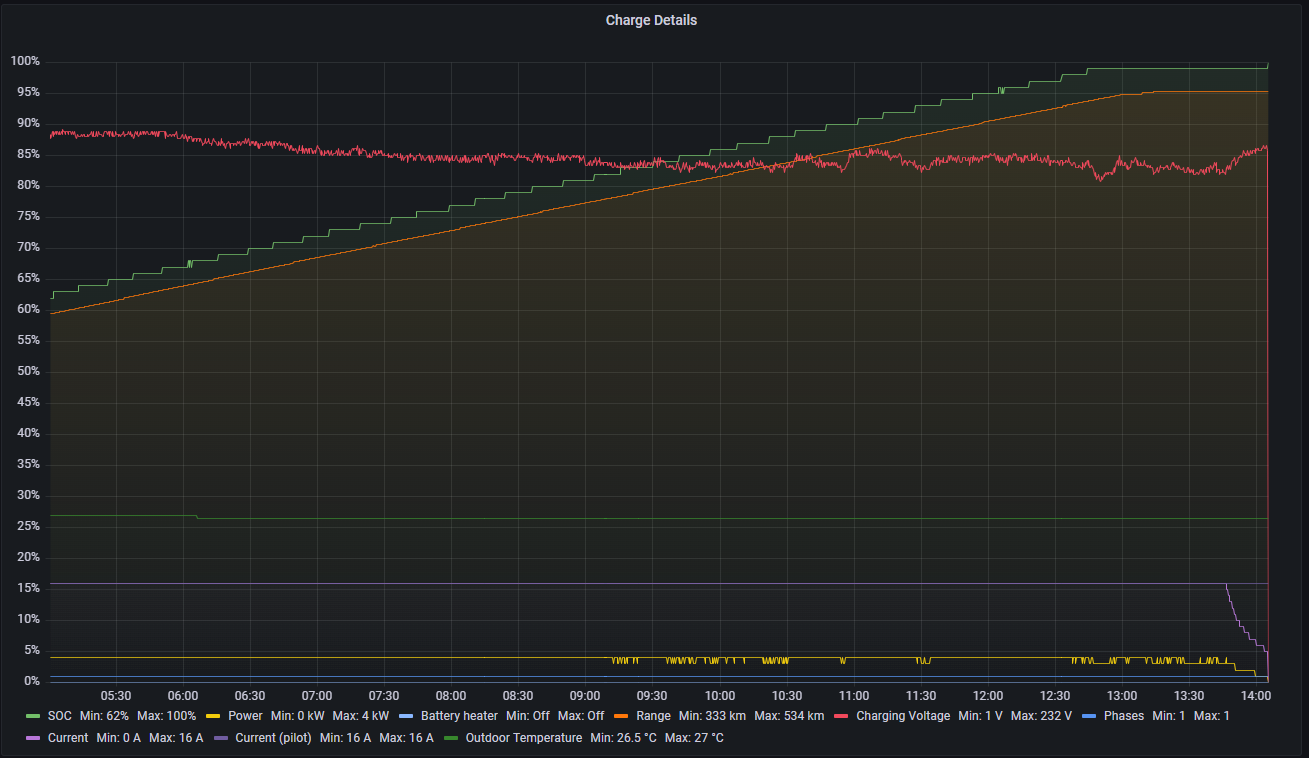Click the yellow Power color swatch
The height and width of the screenshot is (758, 1309).
pos(214,716)
